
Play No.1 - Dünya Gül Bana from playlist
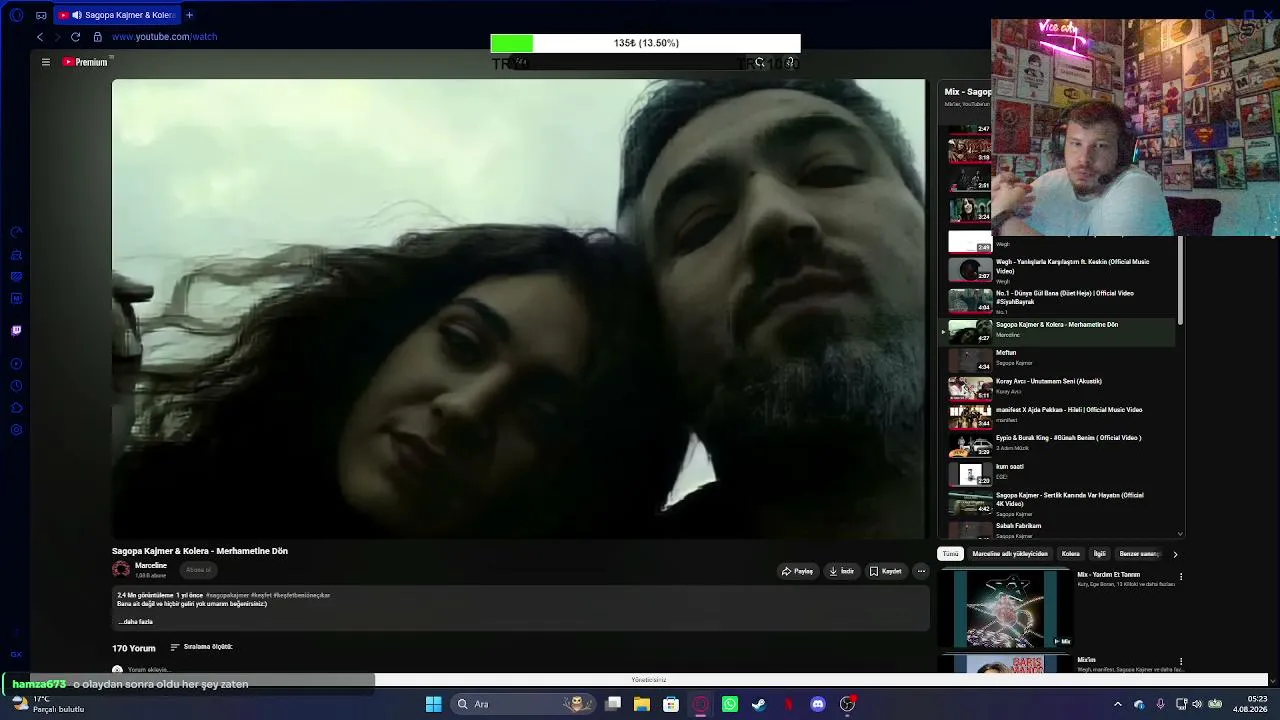[1060, 301]
